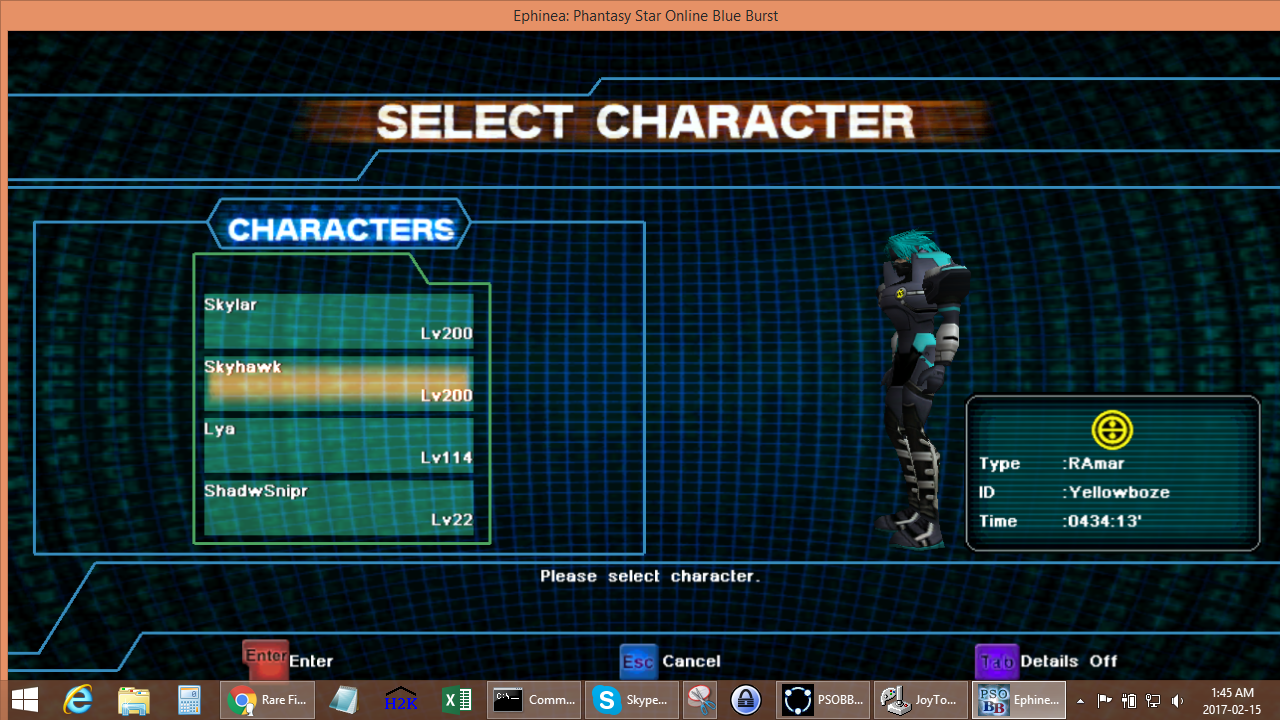
Task: Switch to the Ephinea PSOBB taskbar button
Action: 1019,700
